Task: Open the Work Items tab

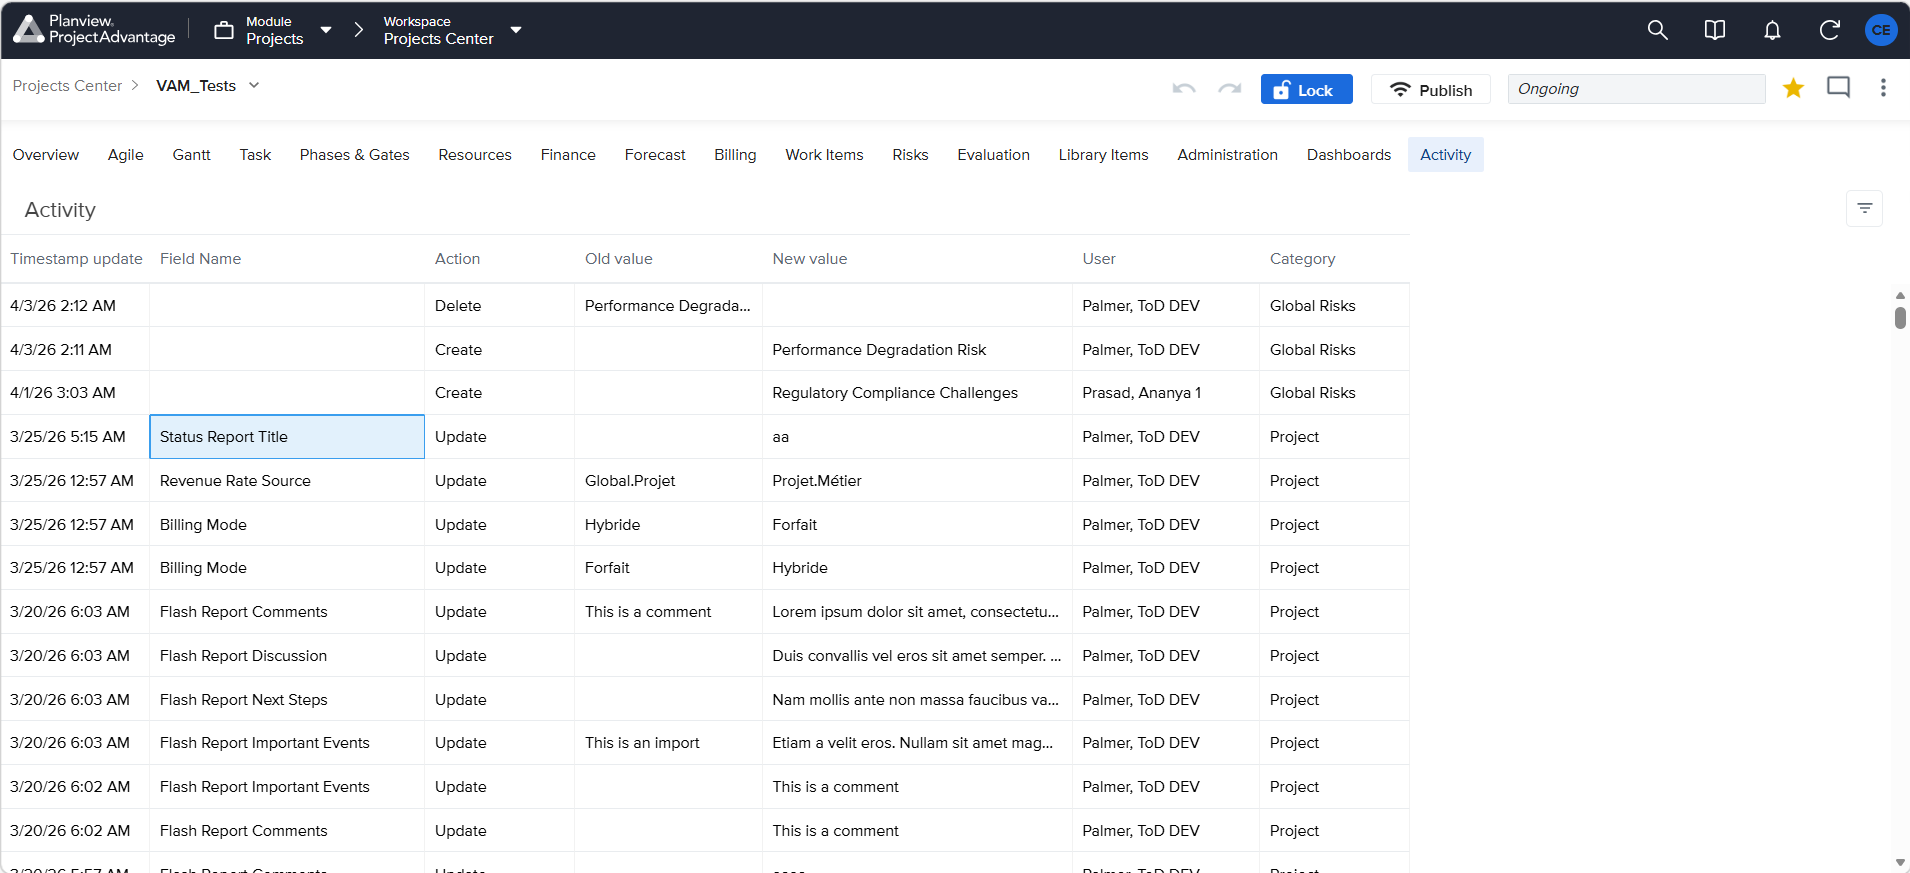Action: pyautogui.click(x=824, y=155)
